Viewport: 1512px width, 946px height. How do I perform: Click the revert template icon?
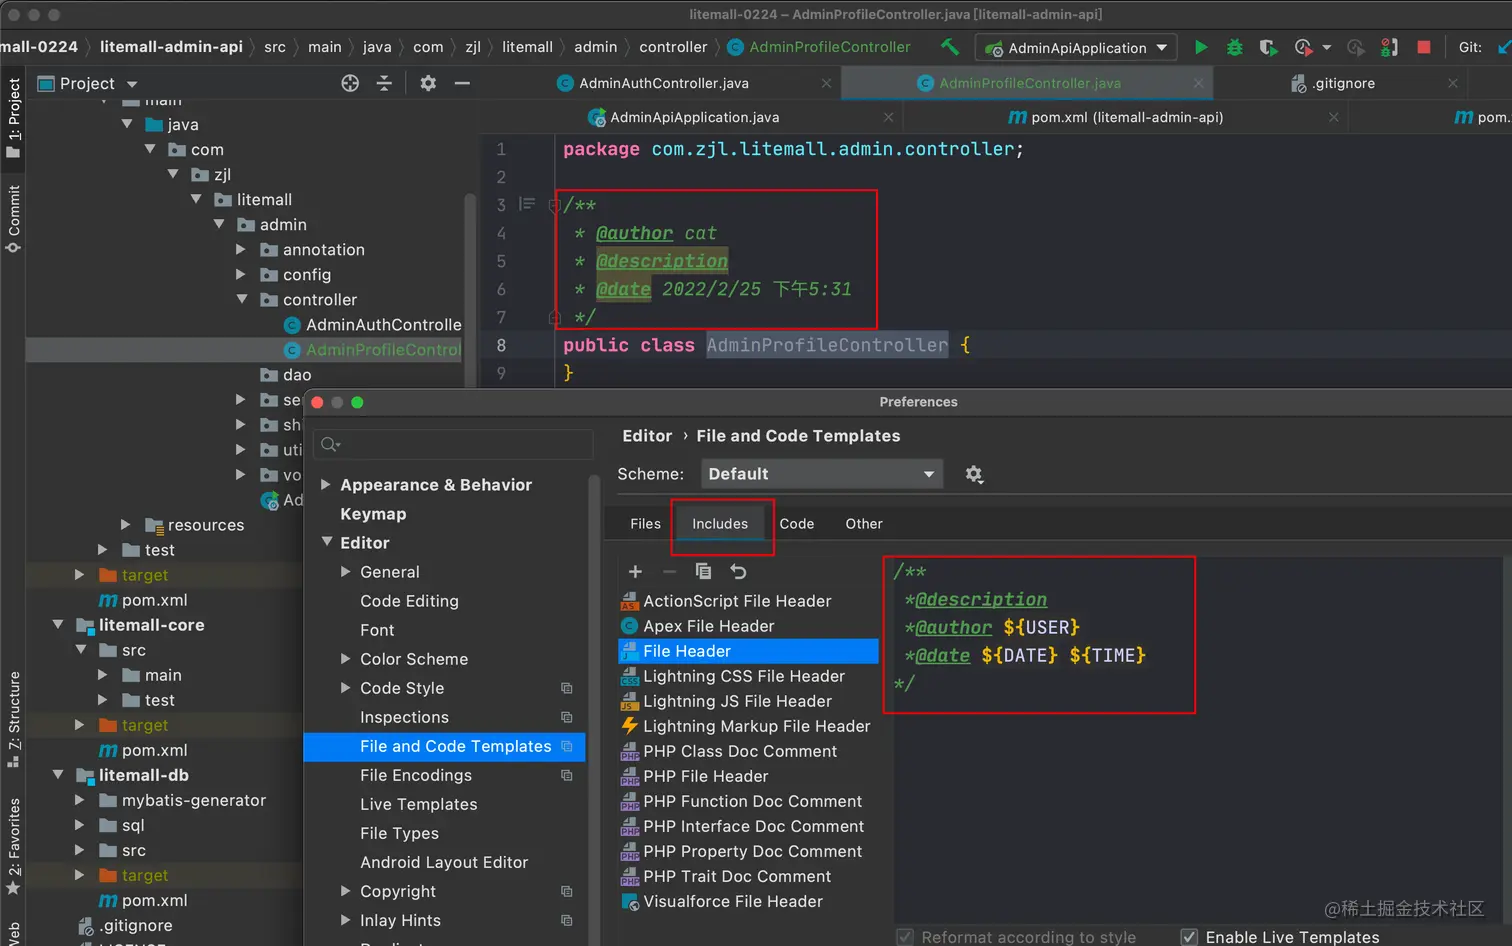pyautogui.click(x=738, y=571)
